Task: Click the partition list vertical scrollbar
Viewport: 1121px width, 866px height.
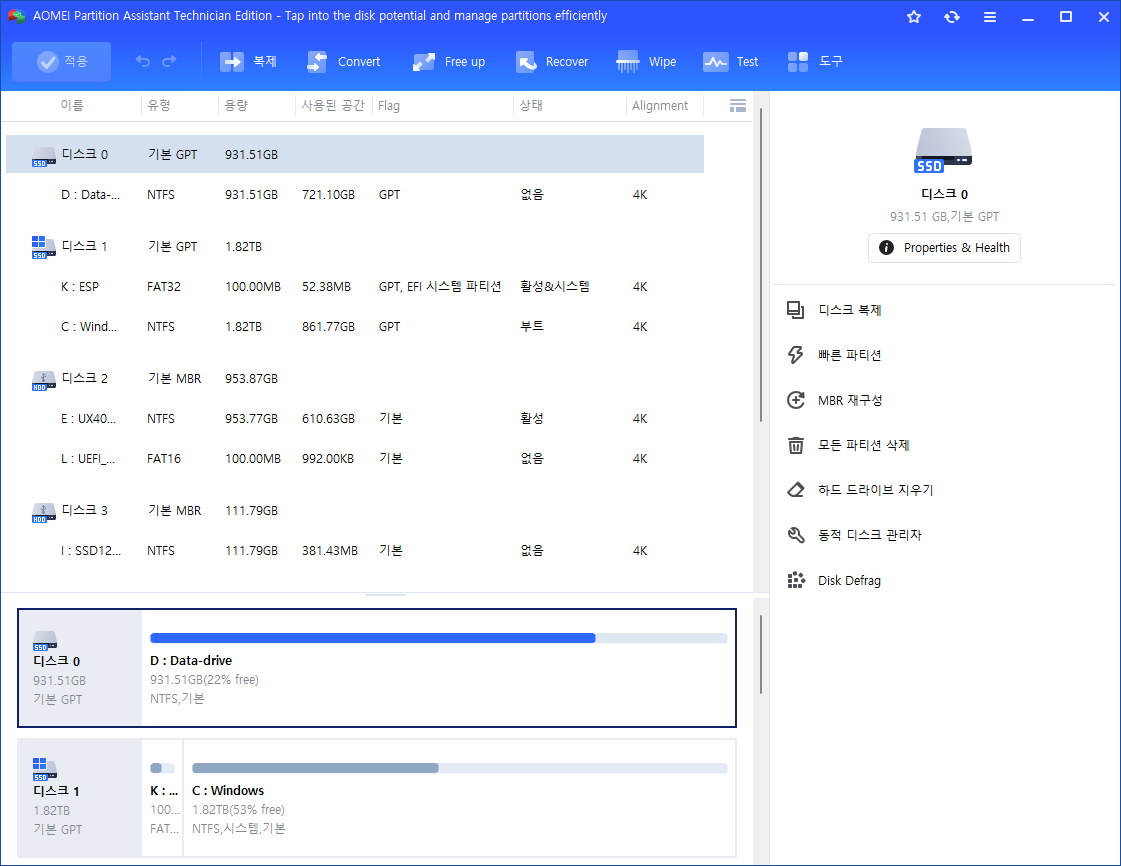Action: point(761,265)
